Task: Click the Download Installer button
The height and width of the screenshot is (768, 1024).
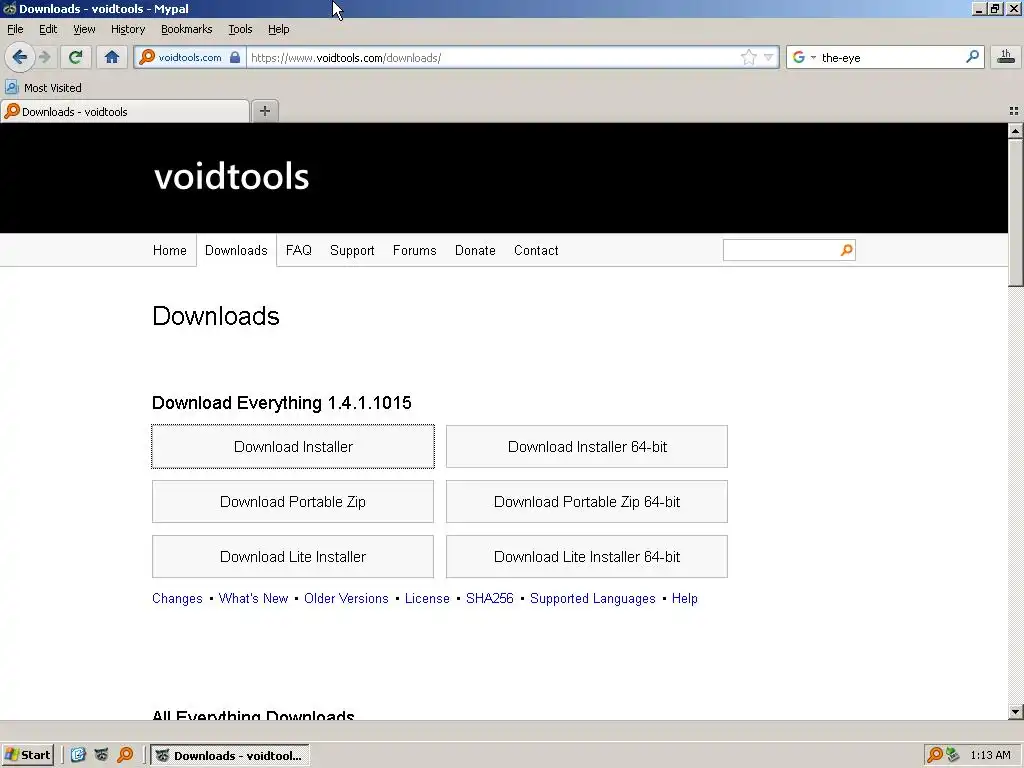Action: point(293,447)
